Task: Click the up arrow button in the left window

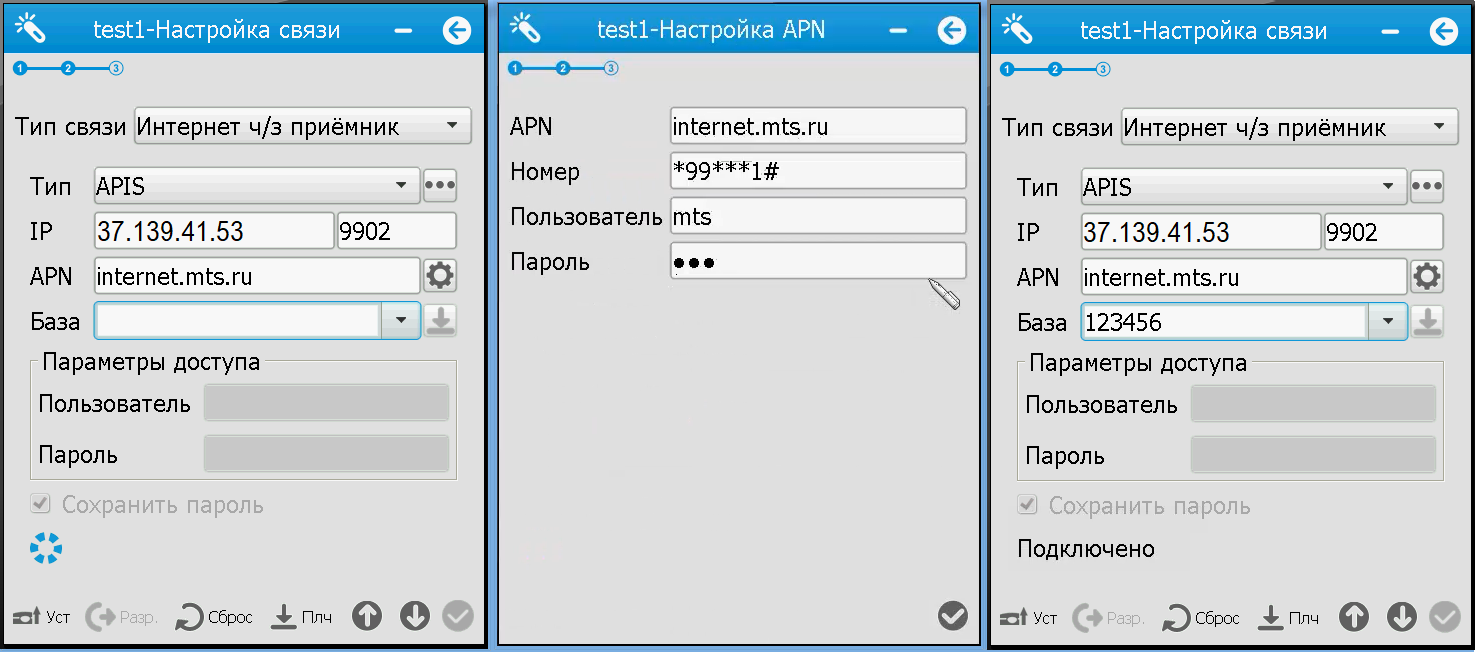Action: tap(367, 616)
